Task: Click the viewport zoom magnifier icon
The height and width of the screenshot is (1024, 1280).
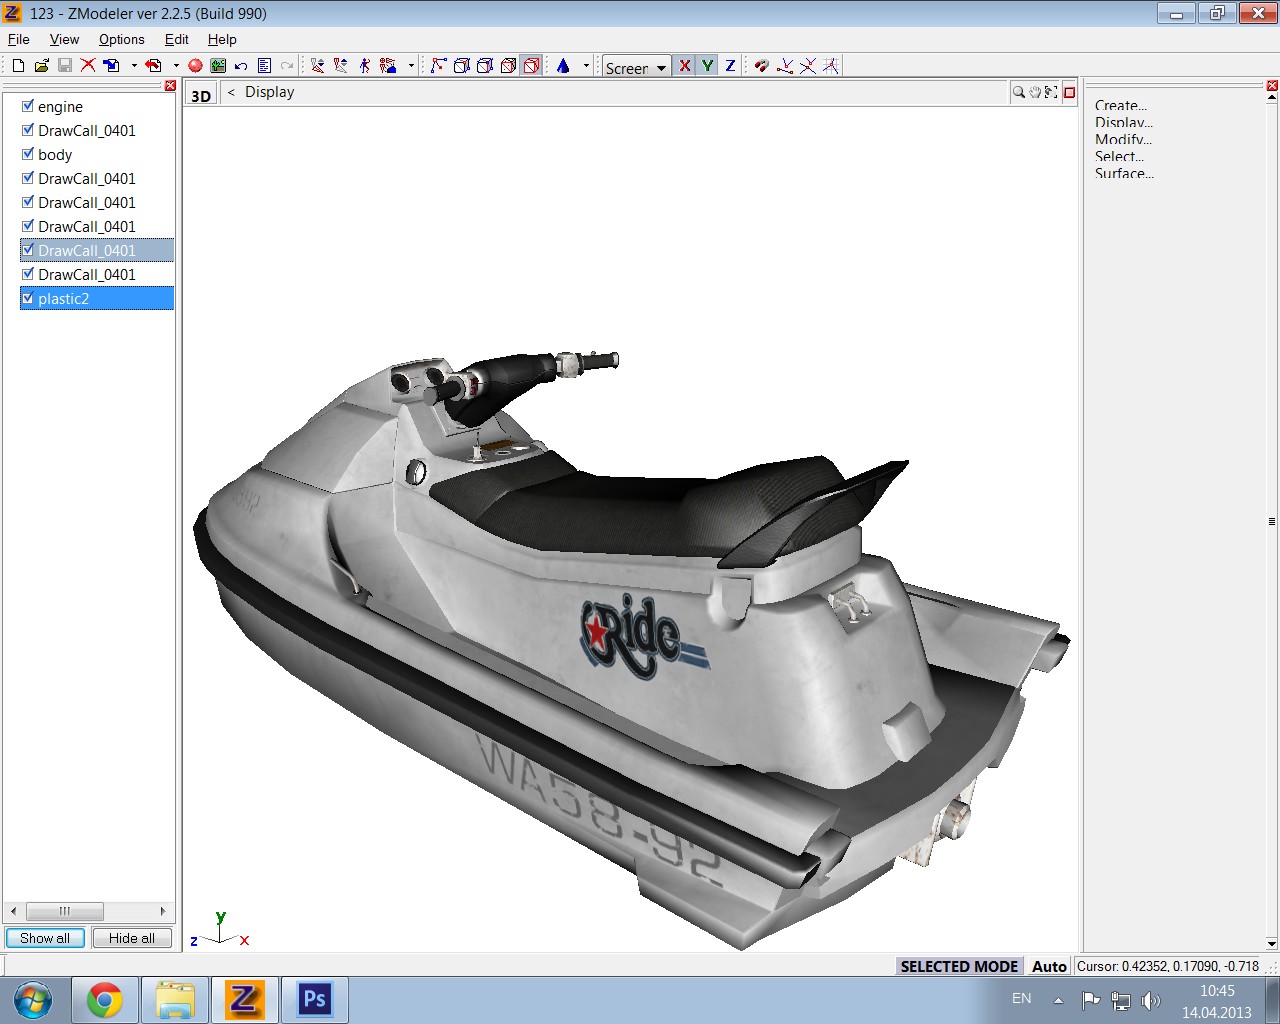Action: [x=1018, y=92]
